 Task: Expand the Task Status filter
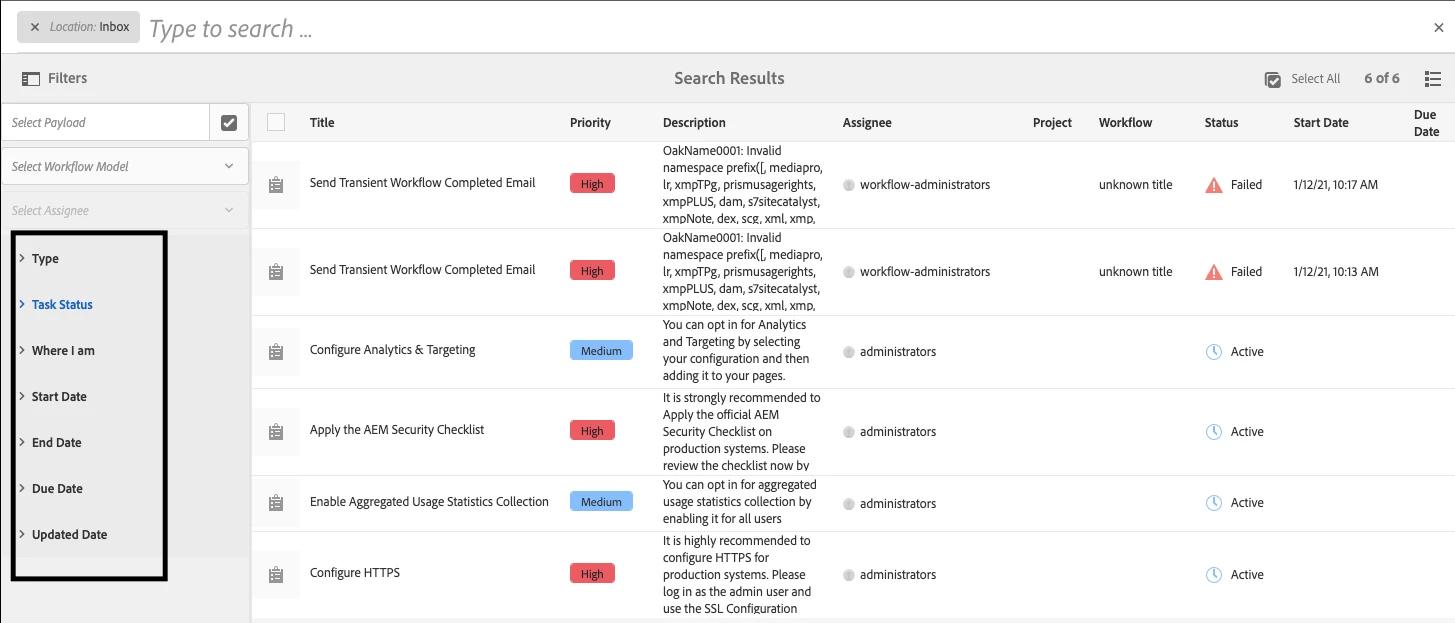point(62,305)
